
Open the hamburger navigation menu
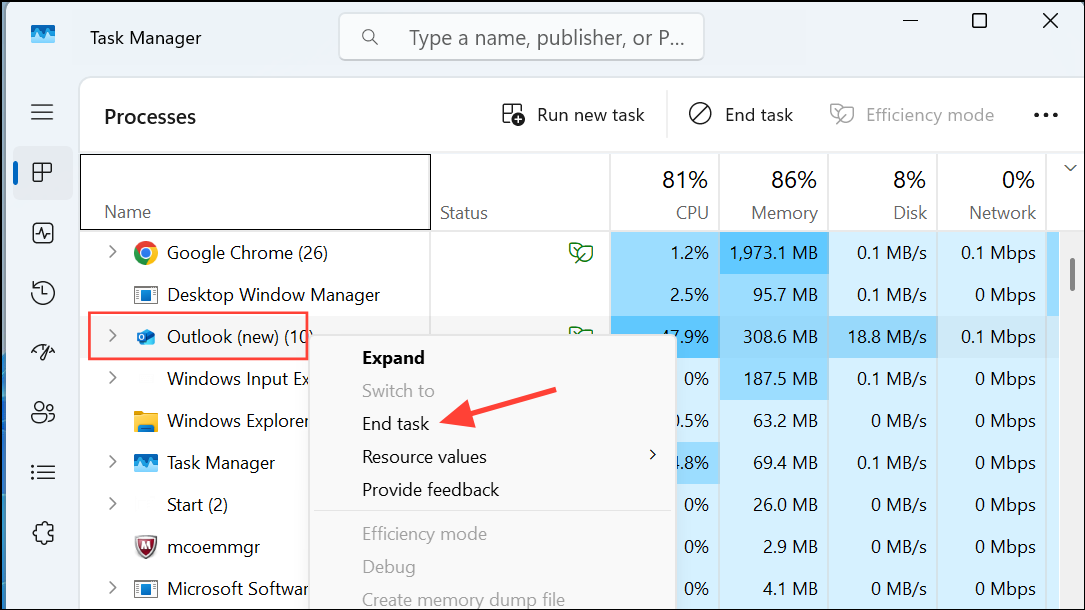[x=42, y=112]
